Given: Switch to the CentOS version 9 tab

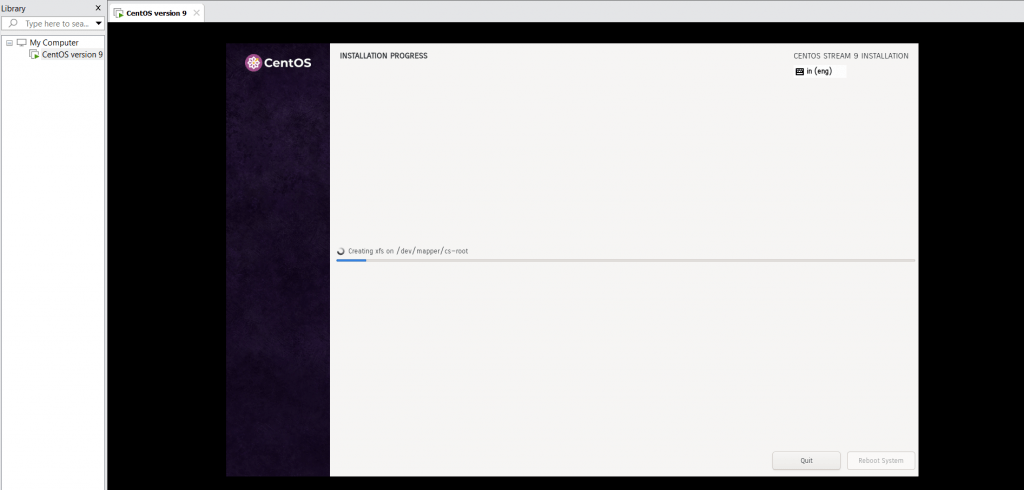Looking at the screenshot, I should (x=156, y=13).
